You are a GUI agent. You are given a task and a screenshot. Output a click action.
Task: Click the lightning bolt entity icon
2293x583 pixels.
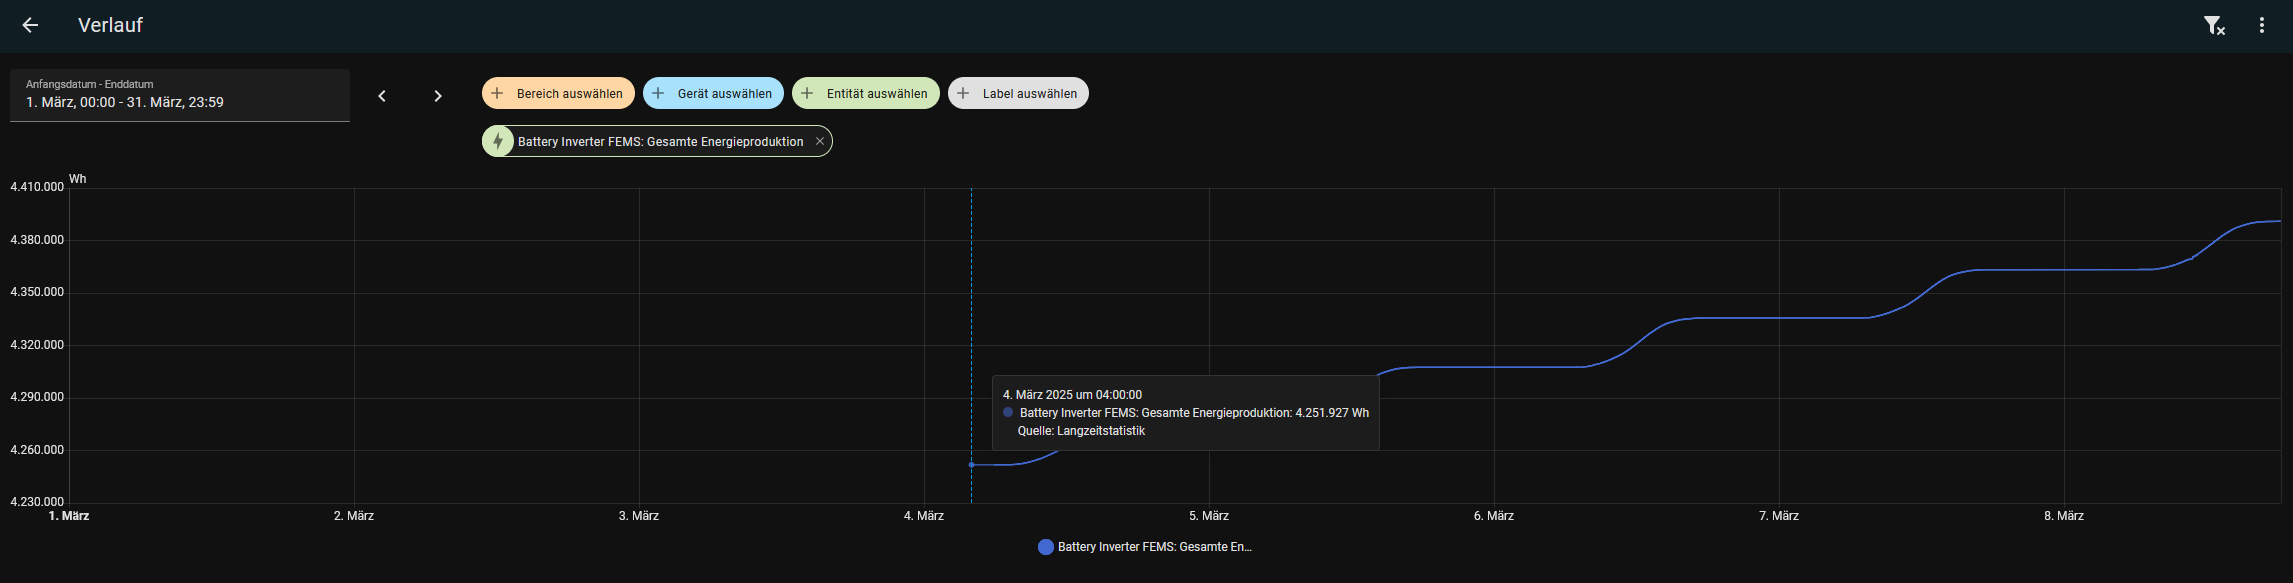(x=498, y=141)
